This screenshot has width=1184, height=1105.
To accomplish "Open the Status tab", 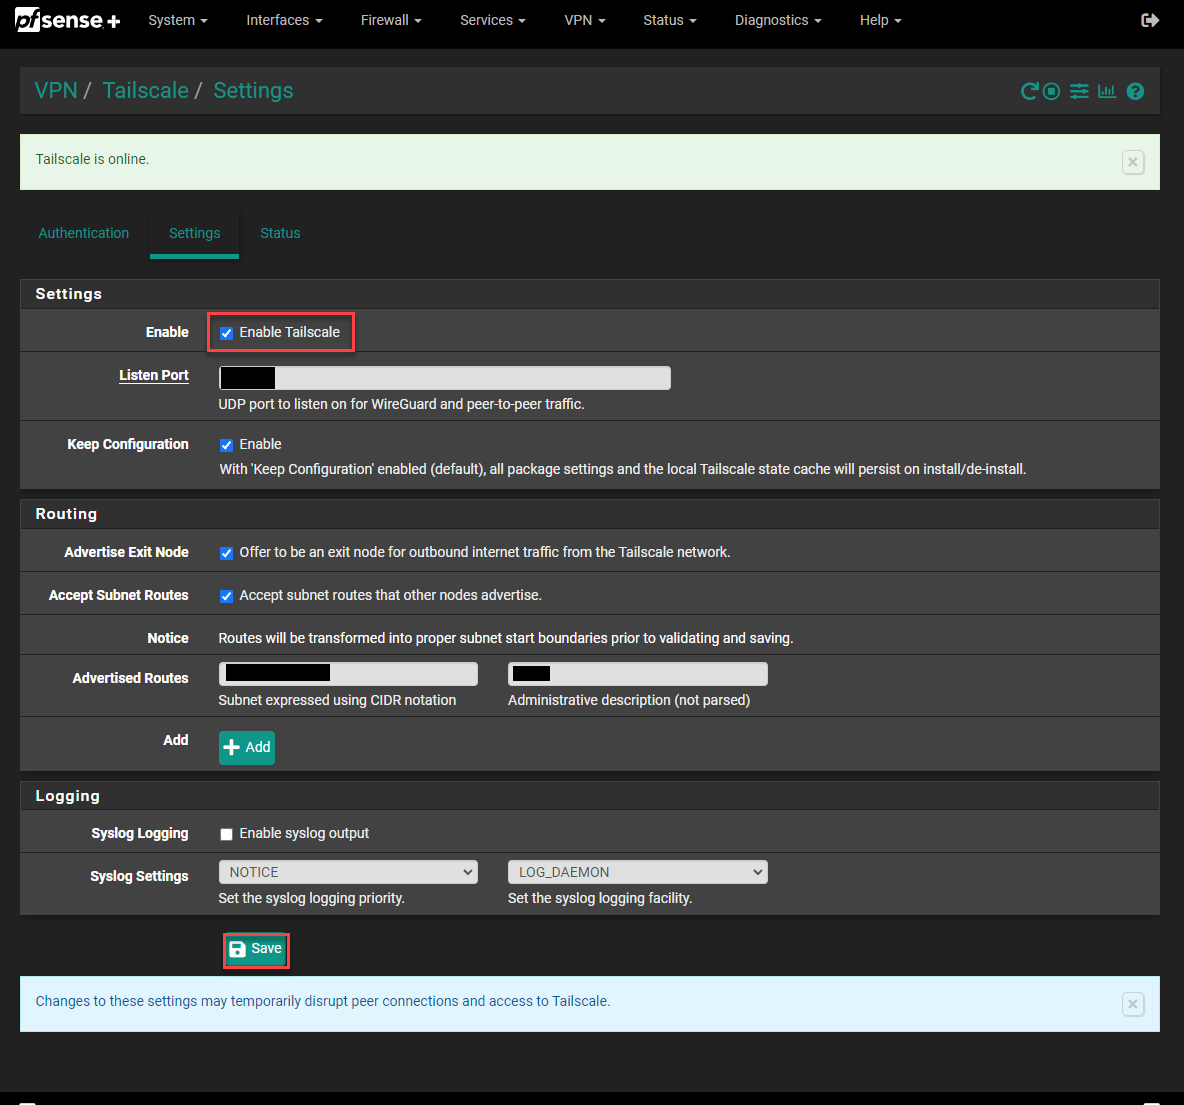I will (x=280, y=233).
